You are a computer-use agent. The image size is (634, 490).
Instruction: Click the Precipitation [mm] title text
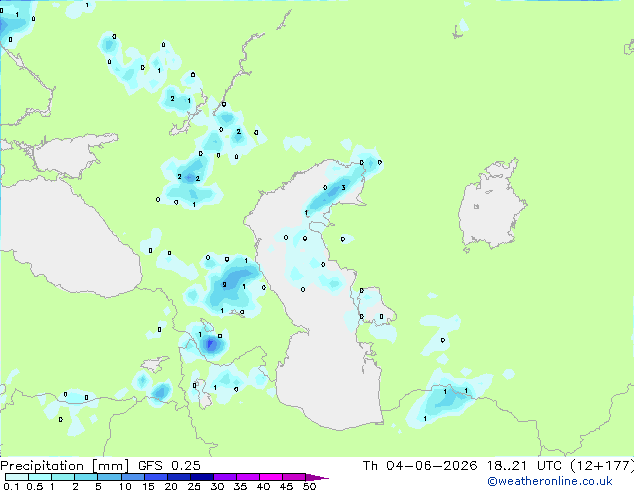64,466
